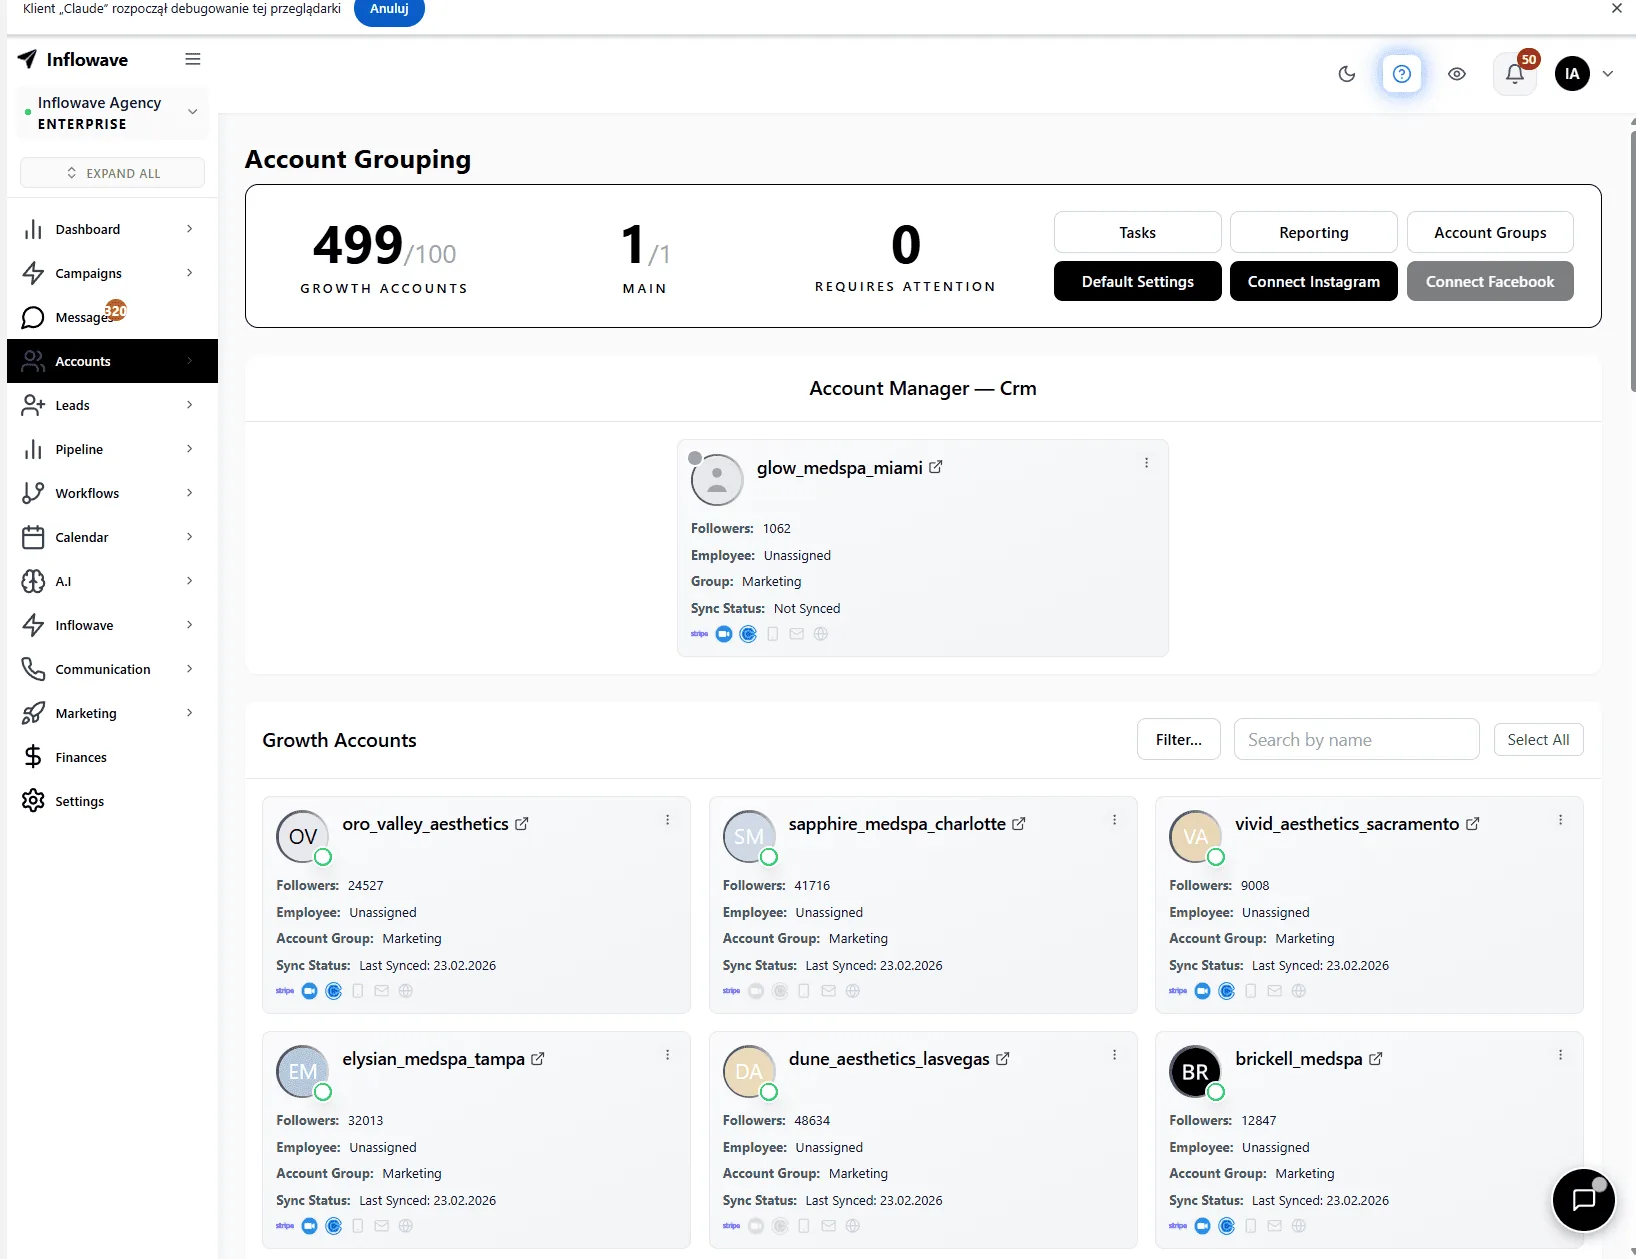Select Accounts sidebar item
The width and height of the screenshot is (1636, 1259).
(112, 361)
